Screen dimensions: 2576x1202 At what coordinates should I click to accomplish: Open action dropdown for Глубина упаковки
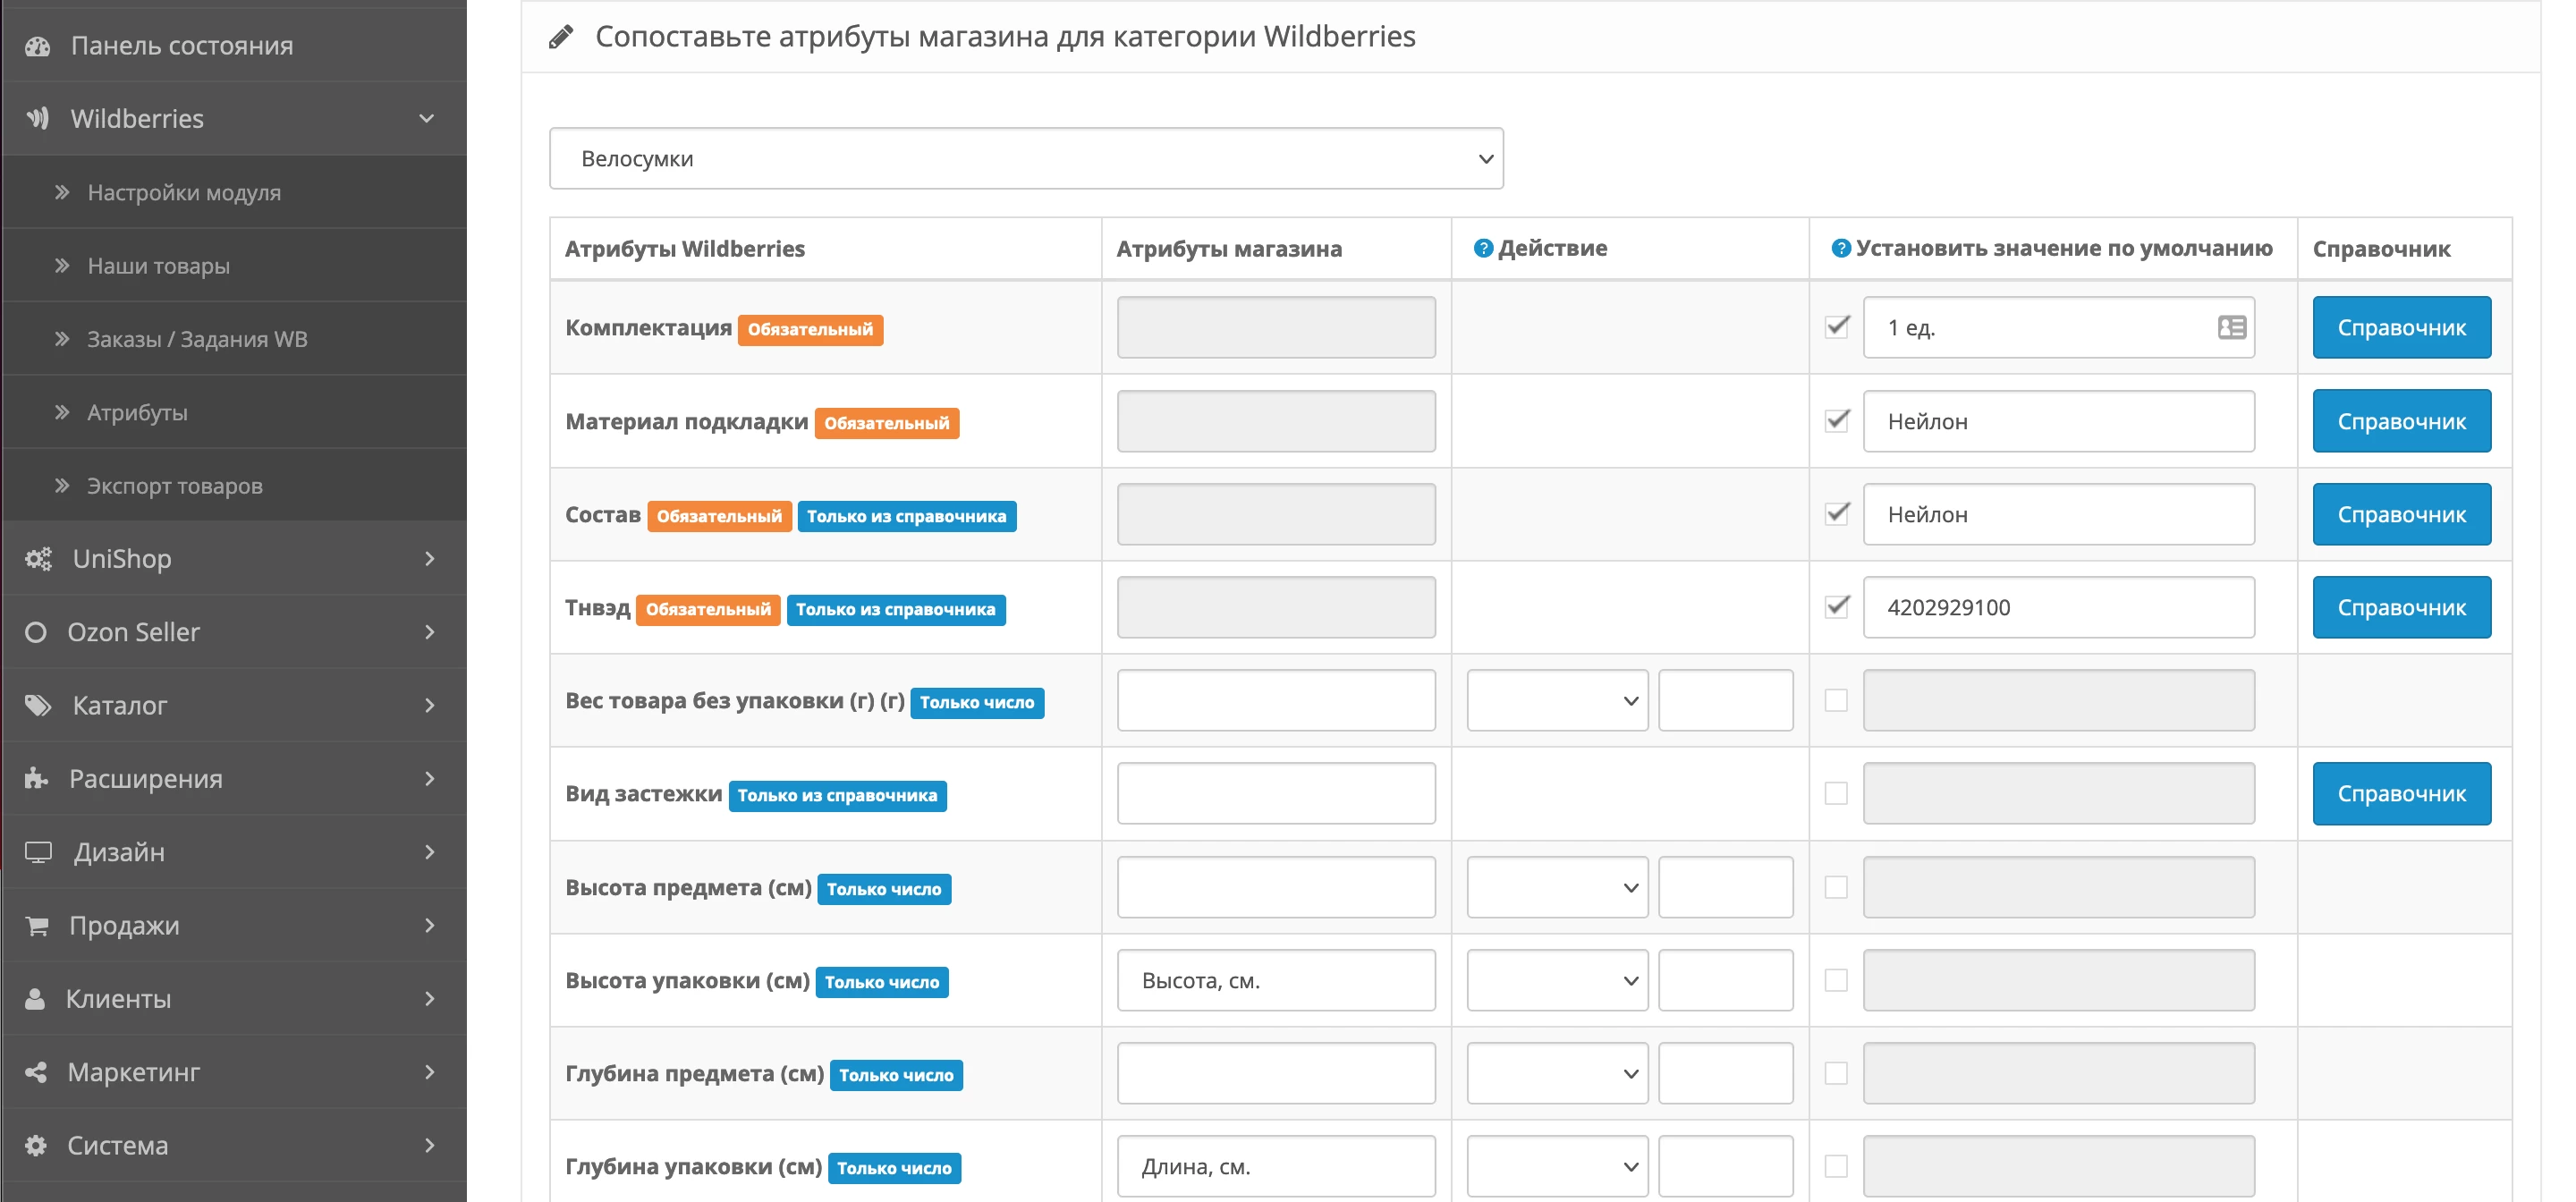coord(1557,1166)
